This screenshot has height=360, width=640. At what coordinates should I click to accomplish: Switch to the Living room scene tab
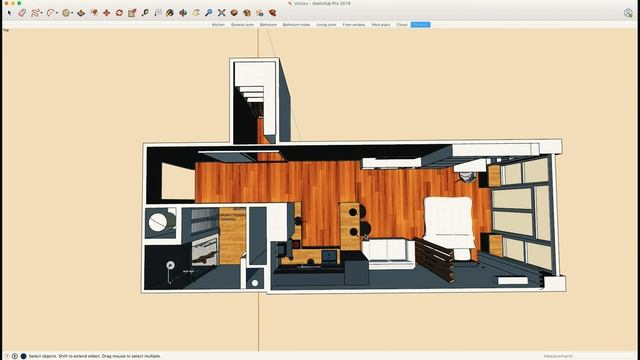(x=327, y=25)
